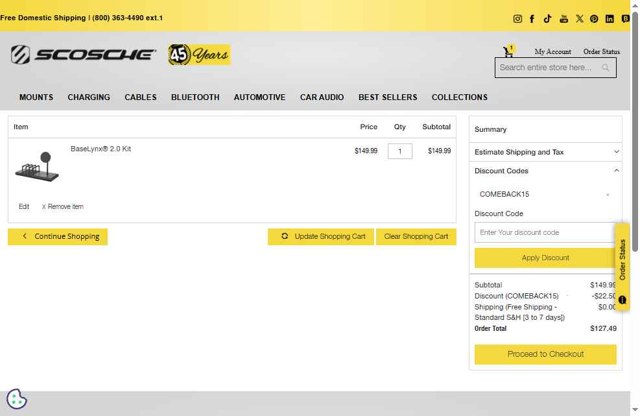This screenshot has width=640, height=416.
Task: Click the scrollbar down arrow
Action: [x=635, y=409]
